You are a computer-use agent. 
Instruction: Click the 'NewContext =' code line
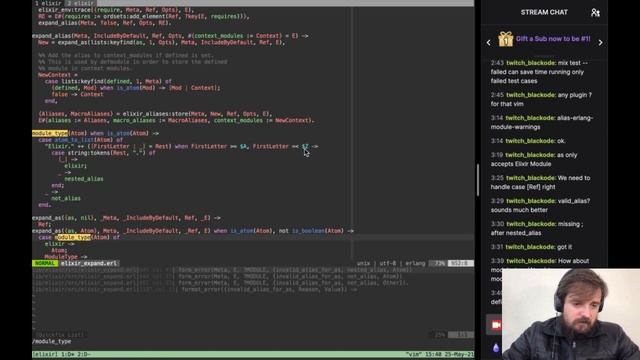point(58,75)
